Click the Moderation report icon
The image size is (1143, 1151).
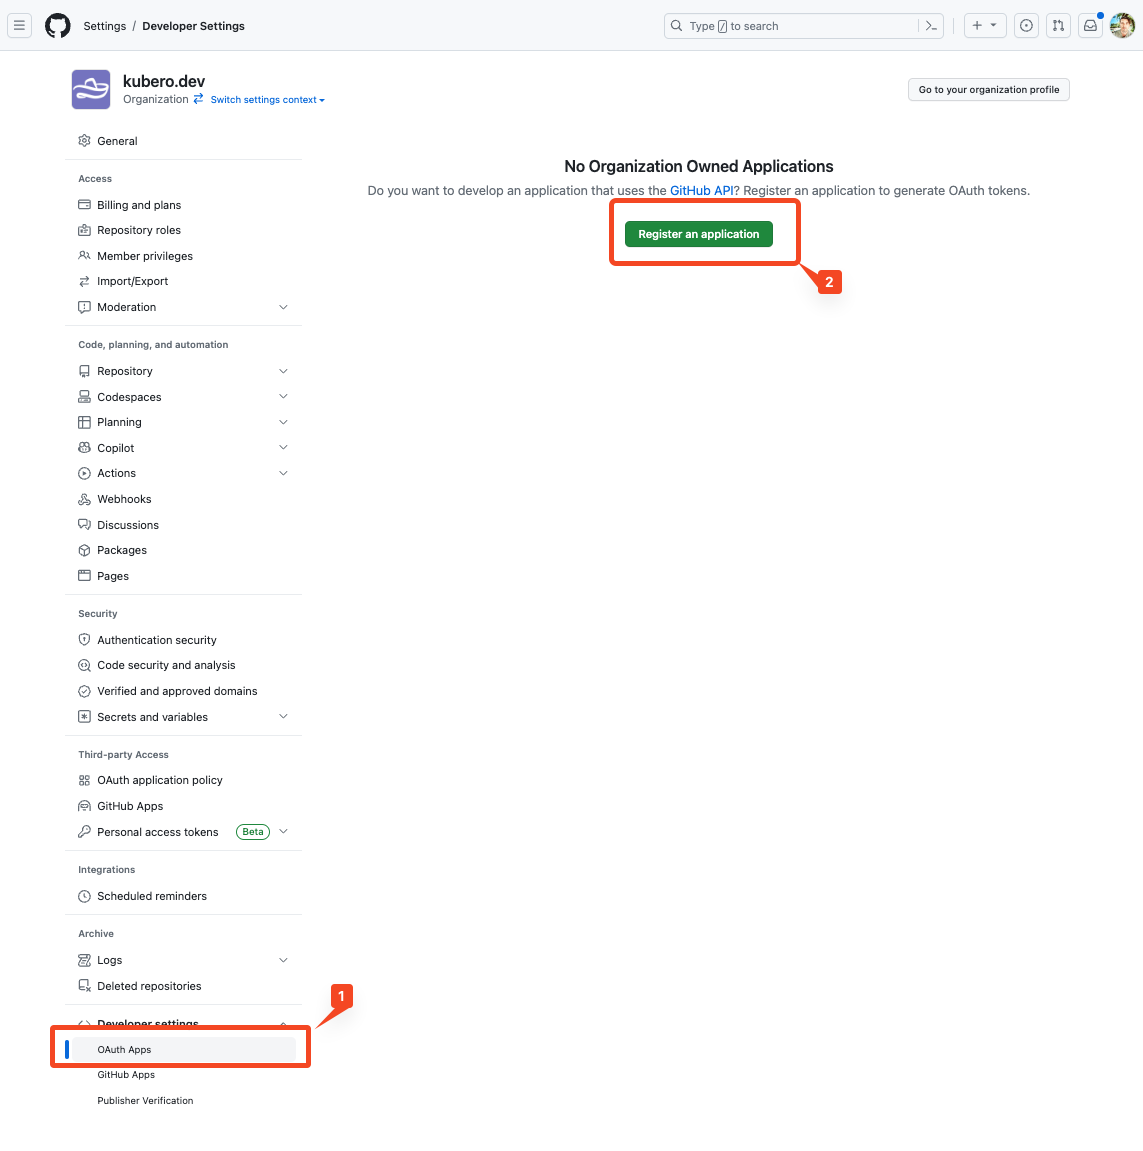(x=84, y=307)
